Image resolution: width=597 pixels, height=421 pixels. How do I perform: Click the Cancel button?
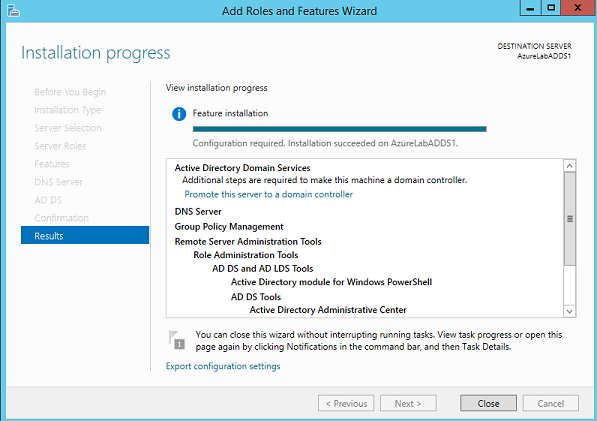coord(551,403)
